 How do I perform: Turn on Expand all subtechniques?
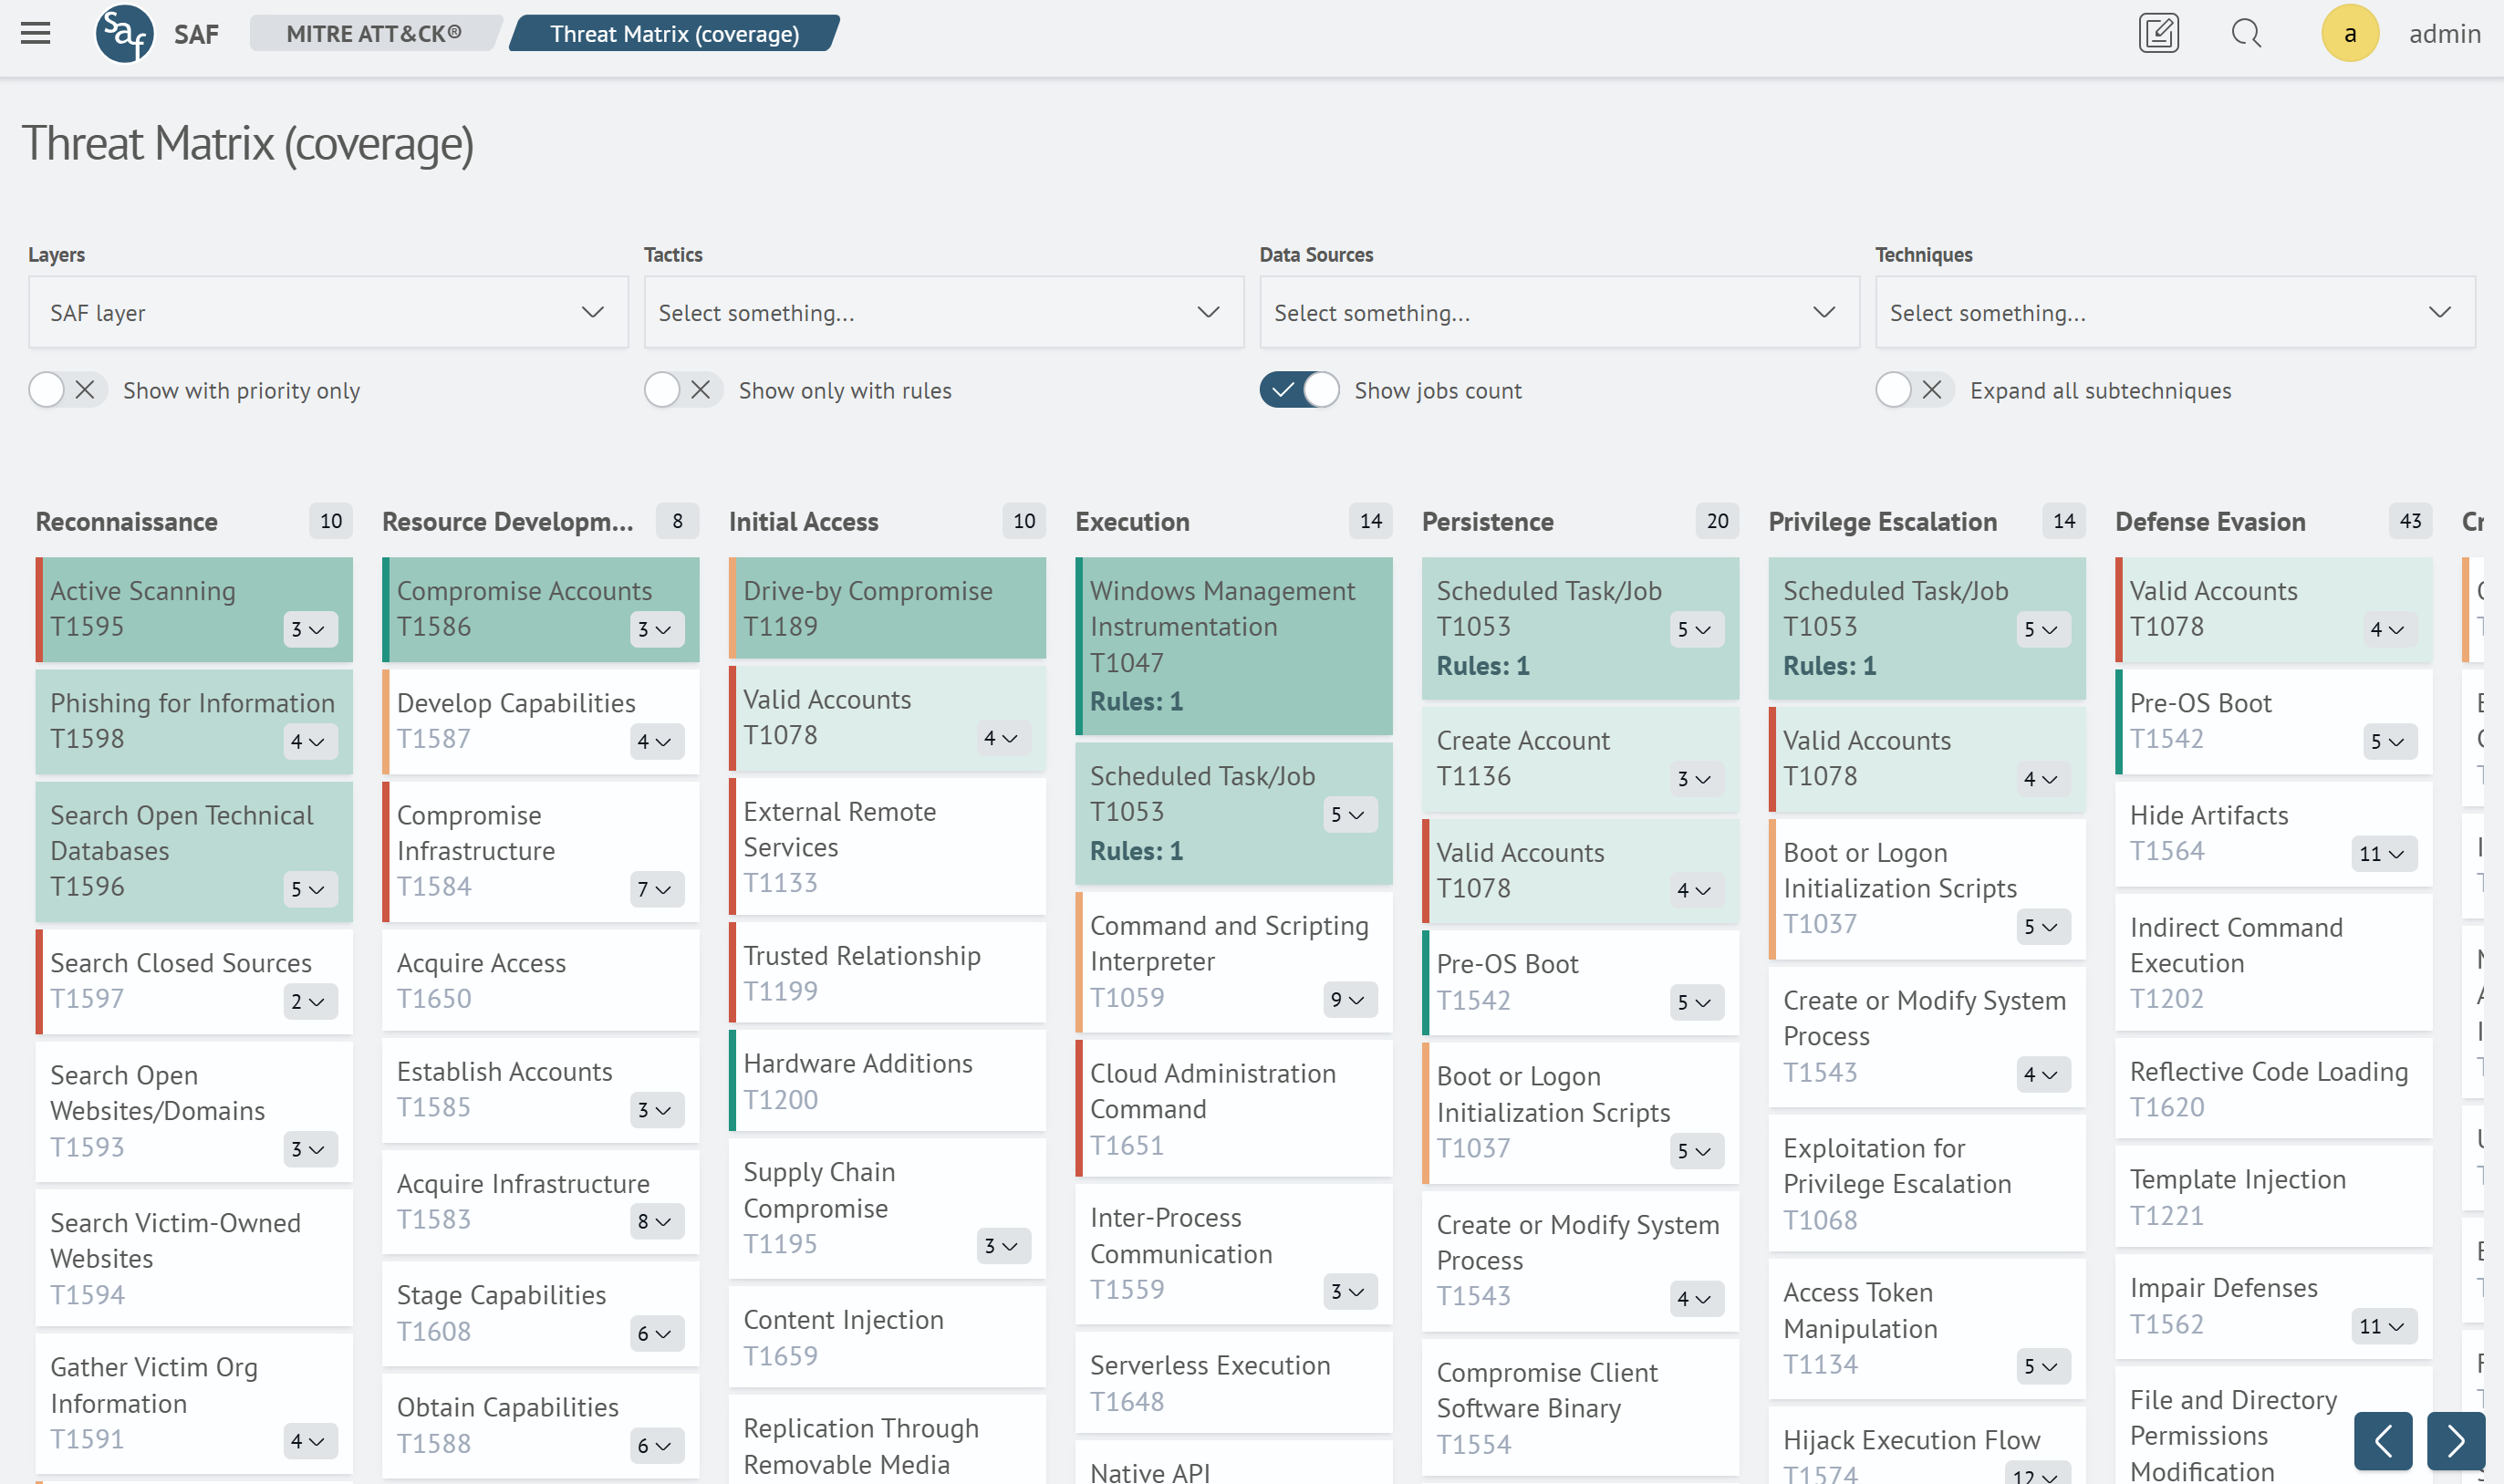tap(1913, 390)
